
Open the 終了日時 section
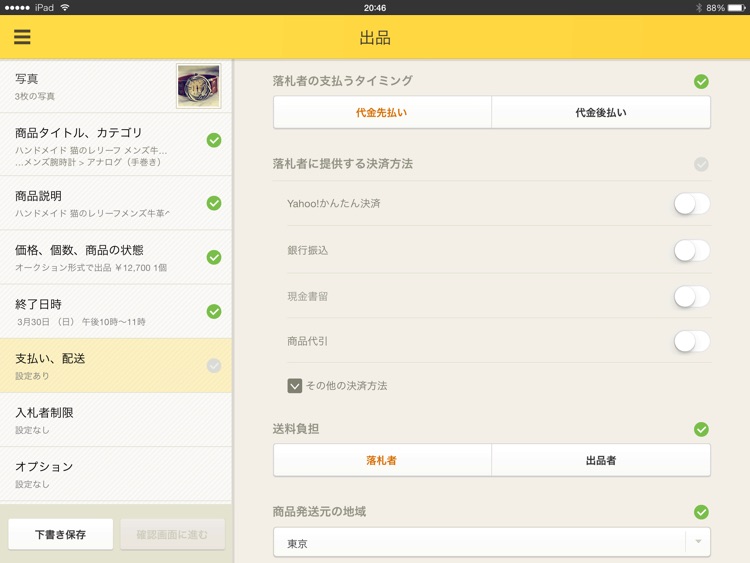116,311
